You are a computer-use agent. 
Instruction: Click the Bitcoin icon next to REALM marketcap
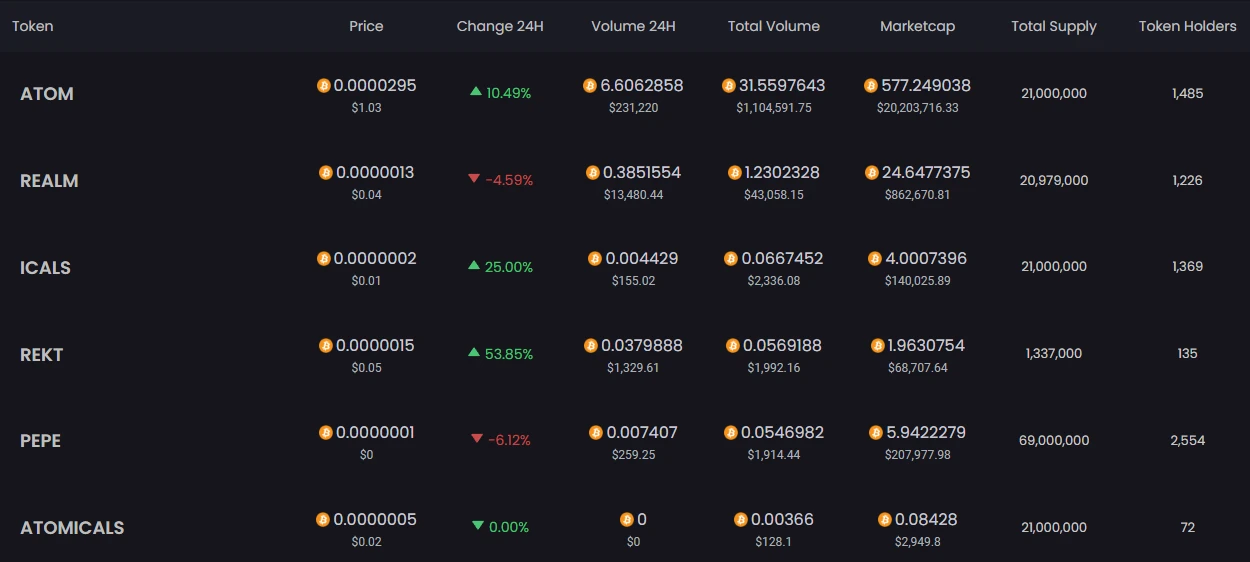[872, 173]
